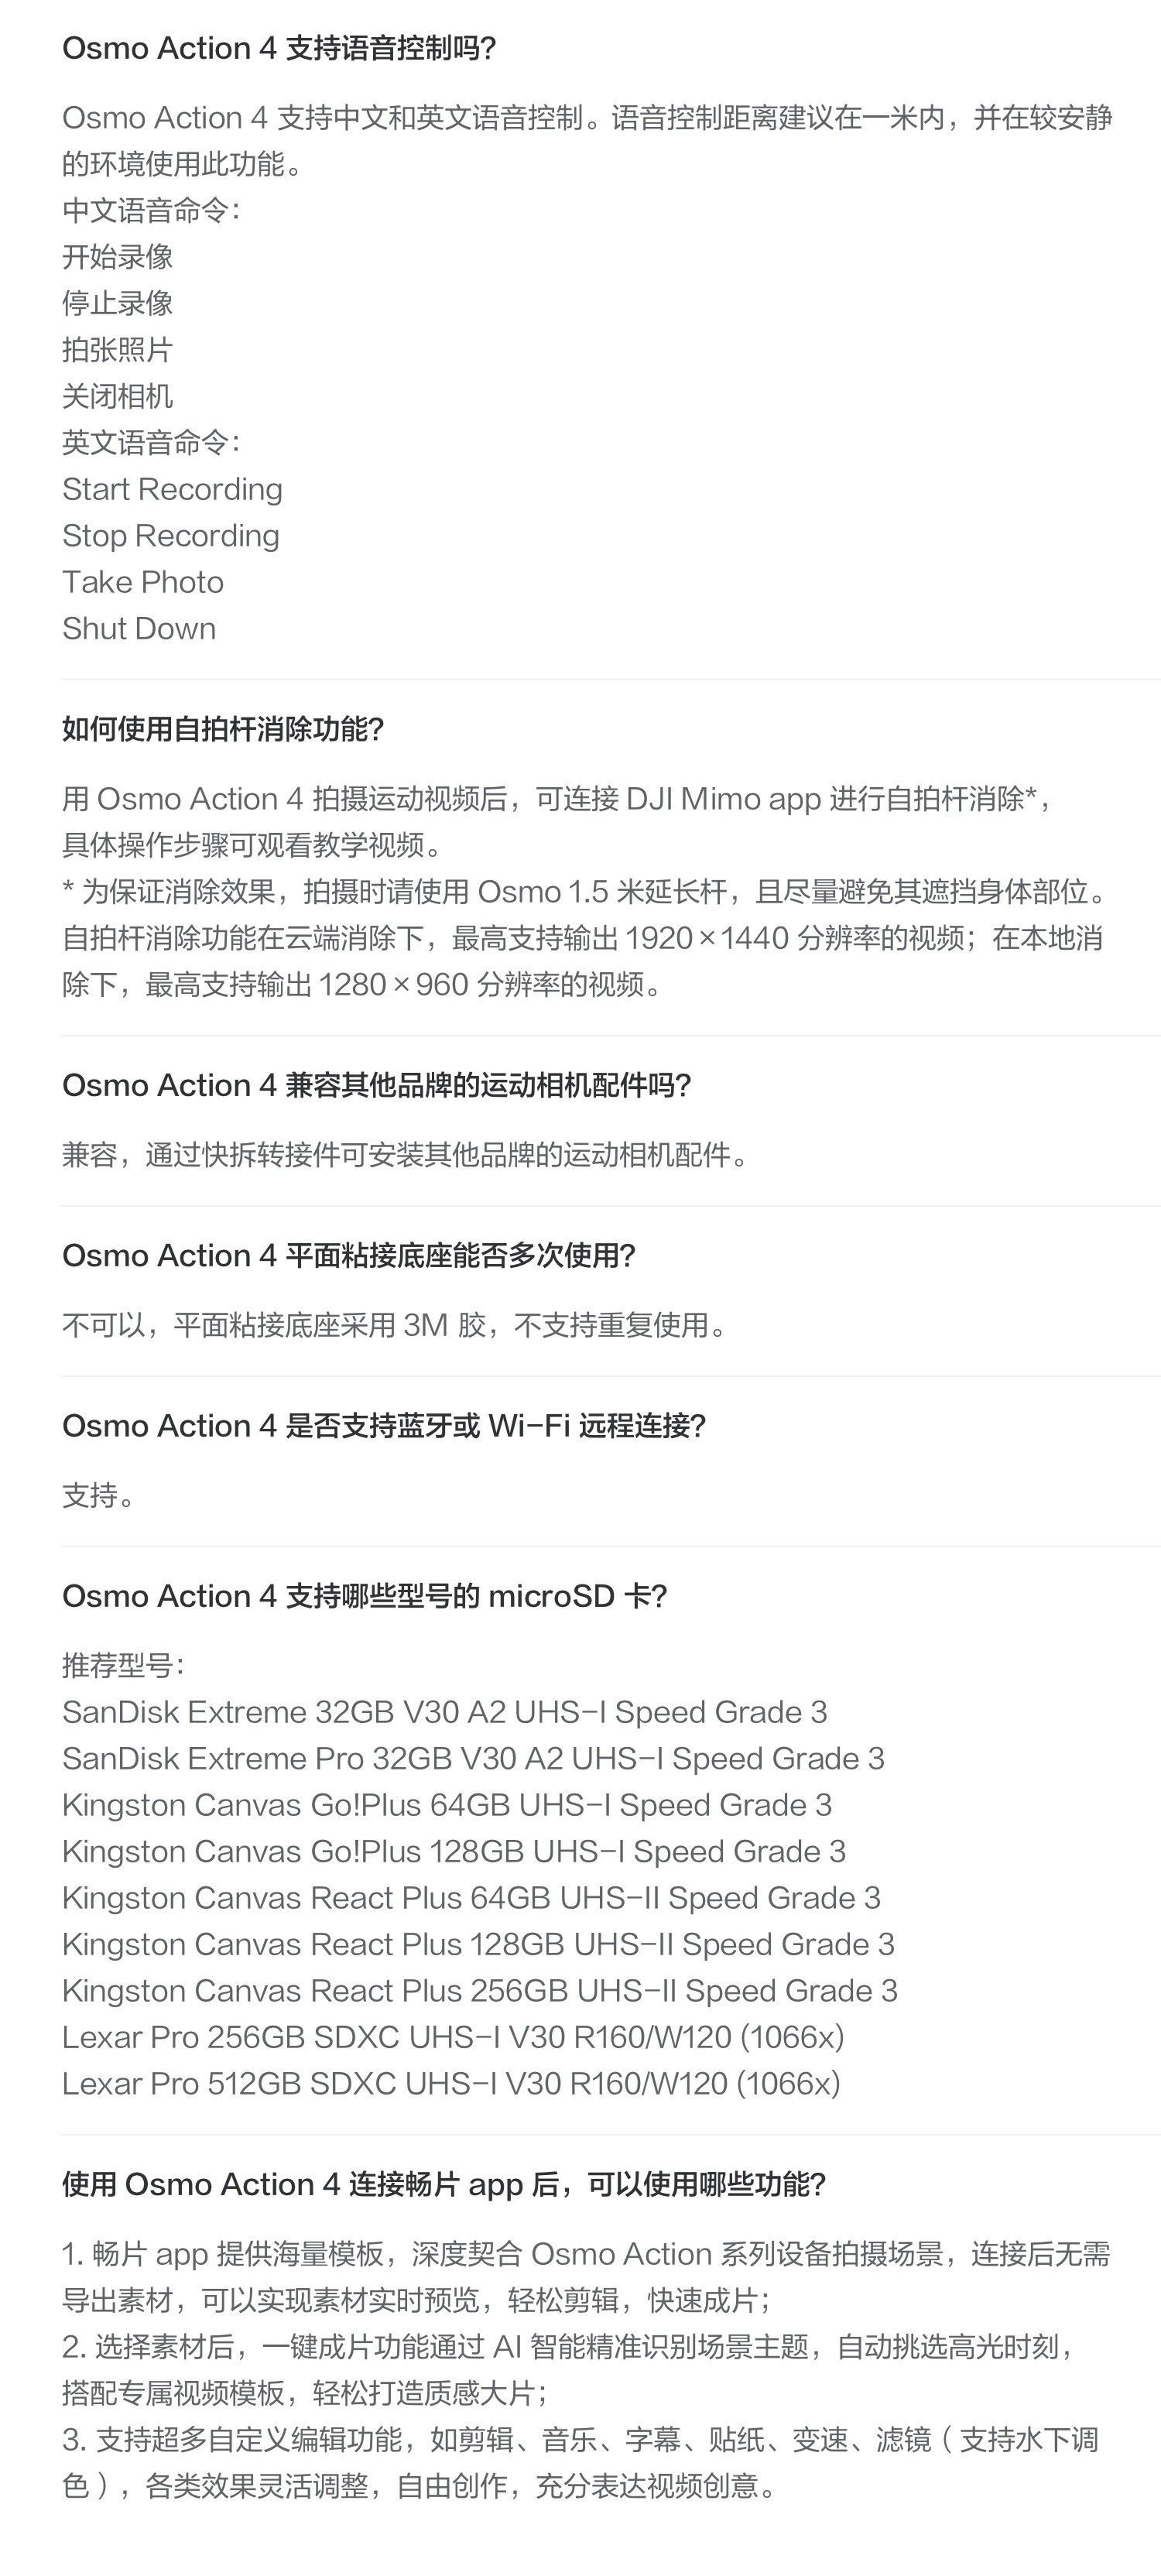Image resolution: width=1161 pixels, height=2576 pixels.
Task: Click the 3M adhesive answer text
Action: [395, 1325]
